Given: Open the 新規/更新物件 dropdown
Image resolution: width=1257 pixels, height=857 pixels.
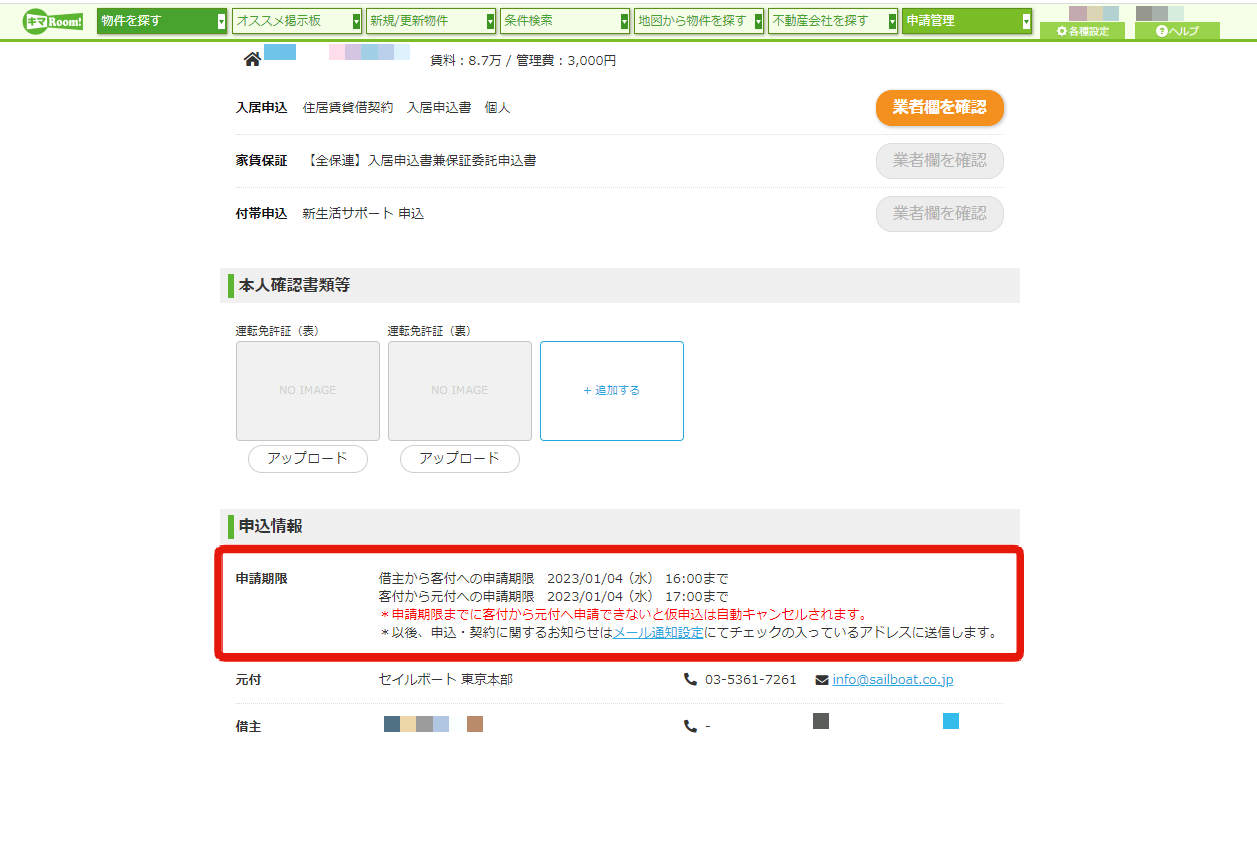Looking at the screenshot, I should (x=431, y=21).
